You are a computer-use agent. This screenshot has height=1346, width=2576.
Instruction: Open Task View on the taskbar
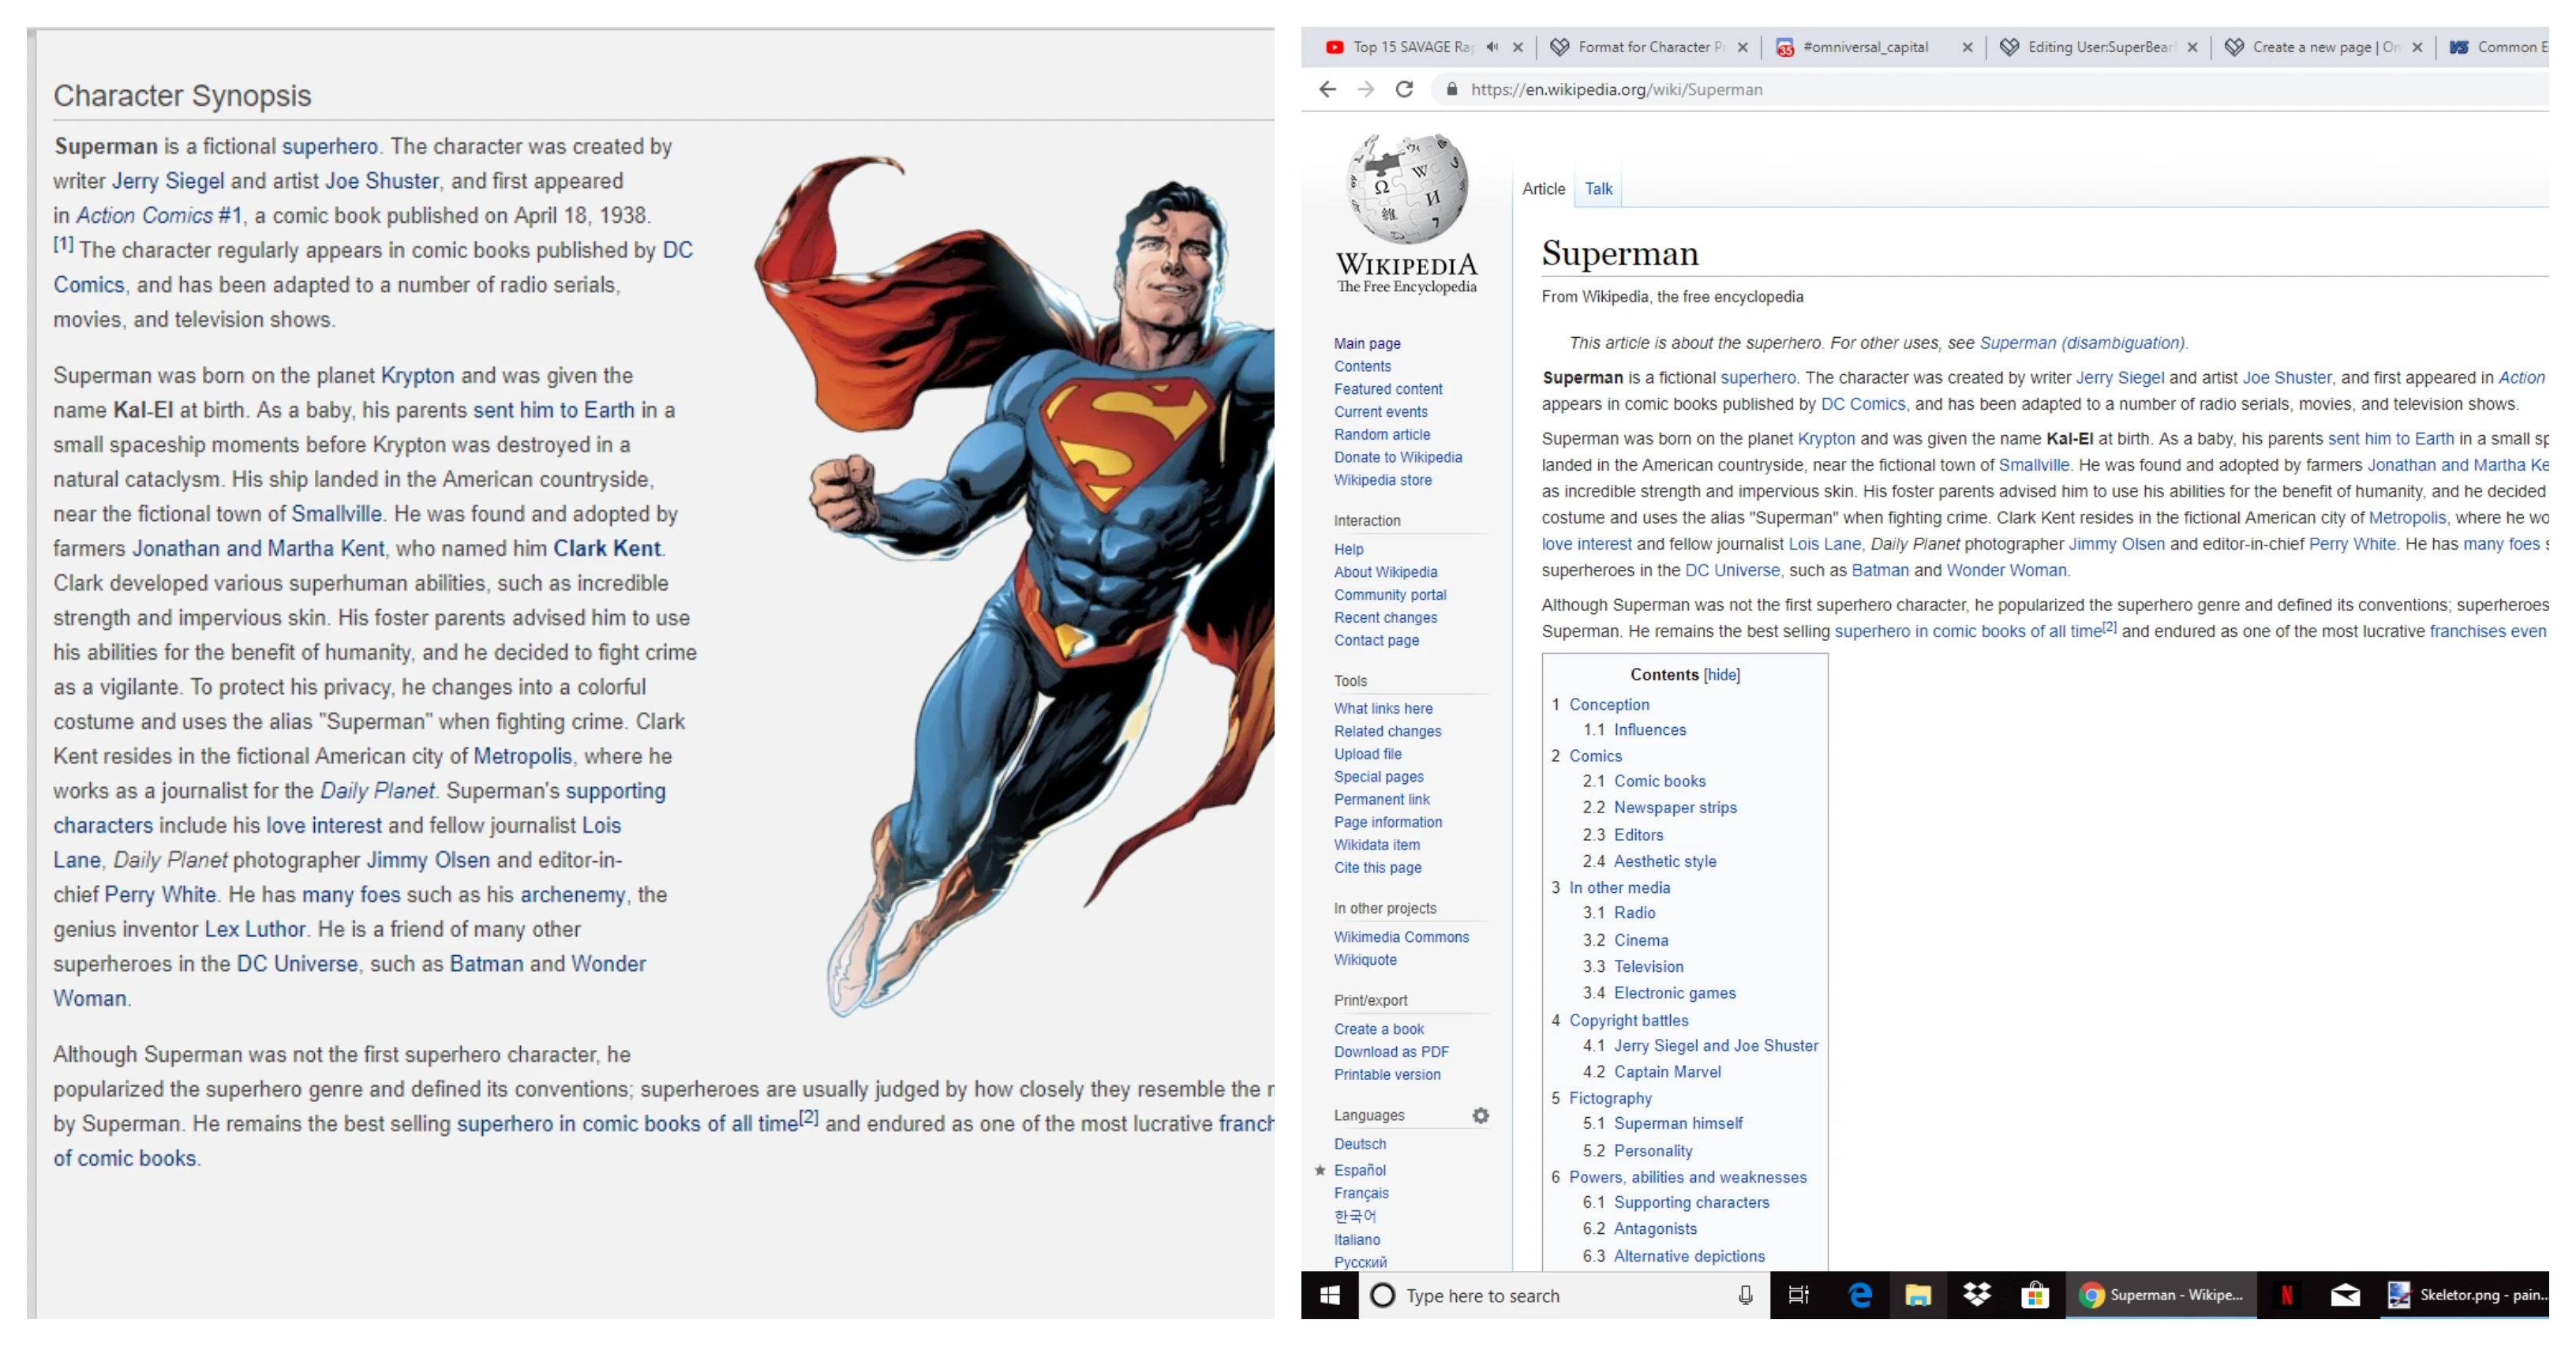tap(1798, 1295)
